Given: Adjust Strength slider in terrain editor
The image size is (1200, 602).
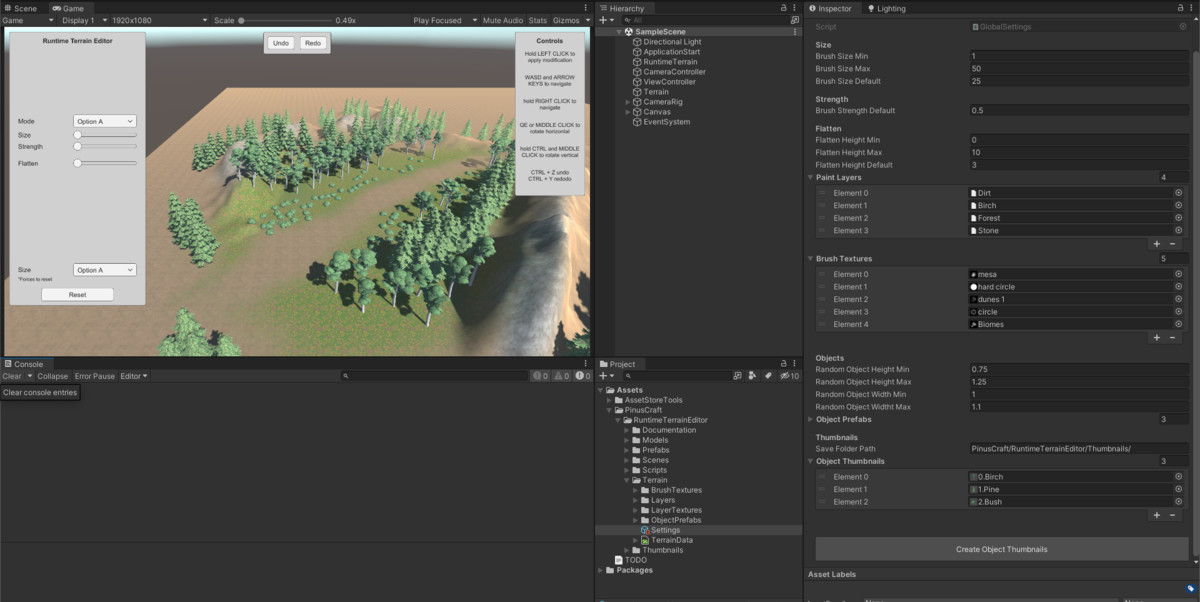Looking at the screenshot, I should coord(105,146).
